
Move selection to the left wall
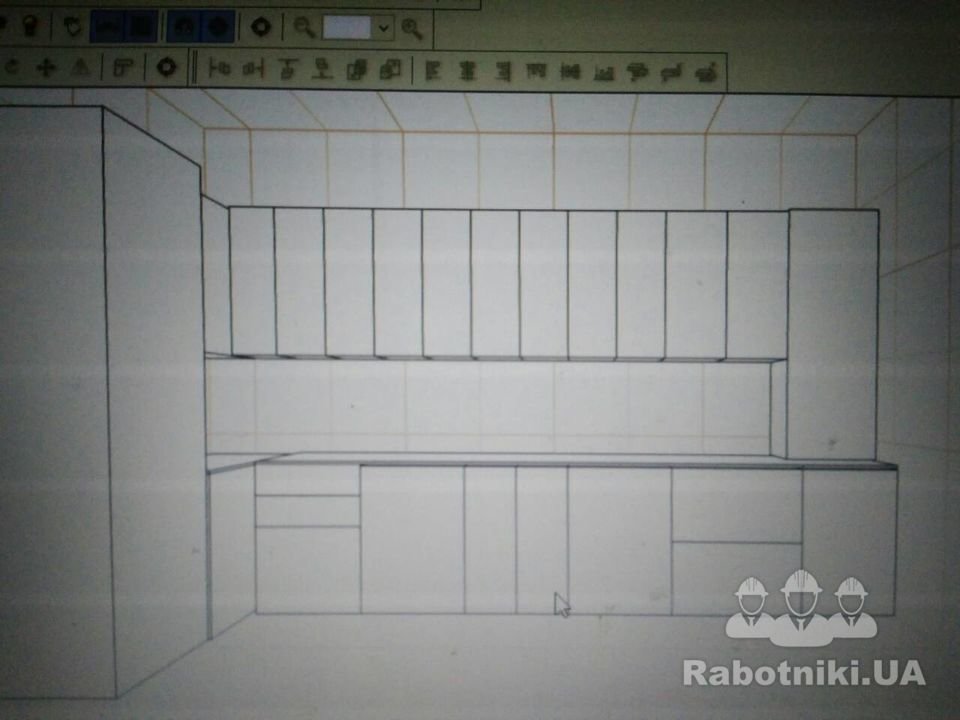point(219,69)
